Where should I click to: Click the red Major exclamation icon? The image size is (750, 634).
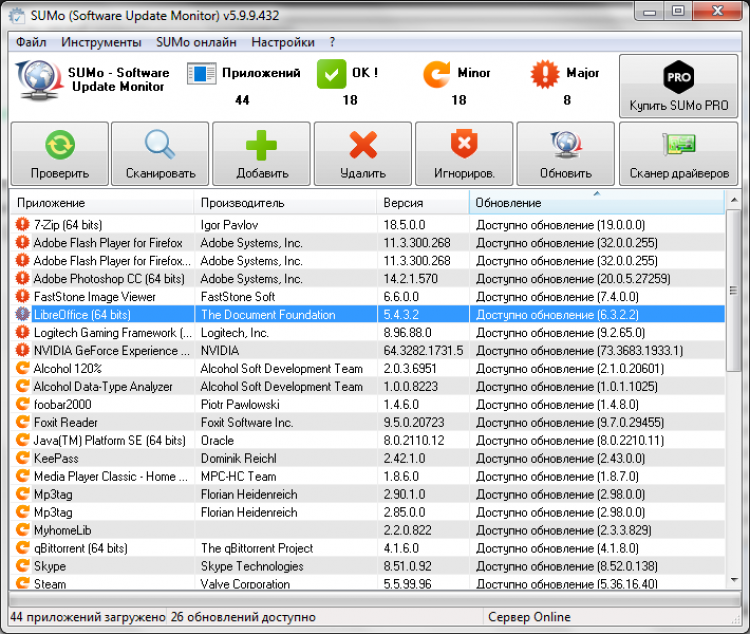545,74
